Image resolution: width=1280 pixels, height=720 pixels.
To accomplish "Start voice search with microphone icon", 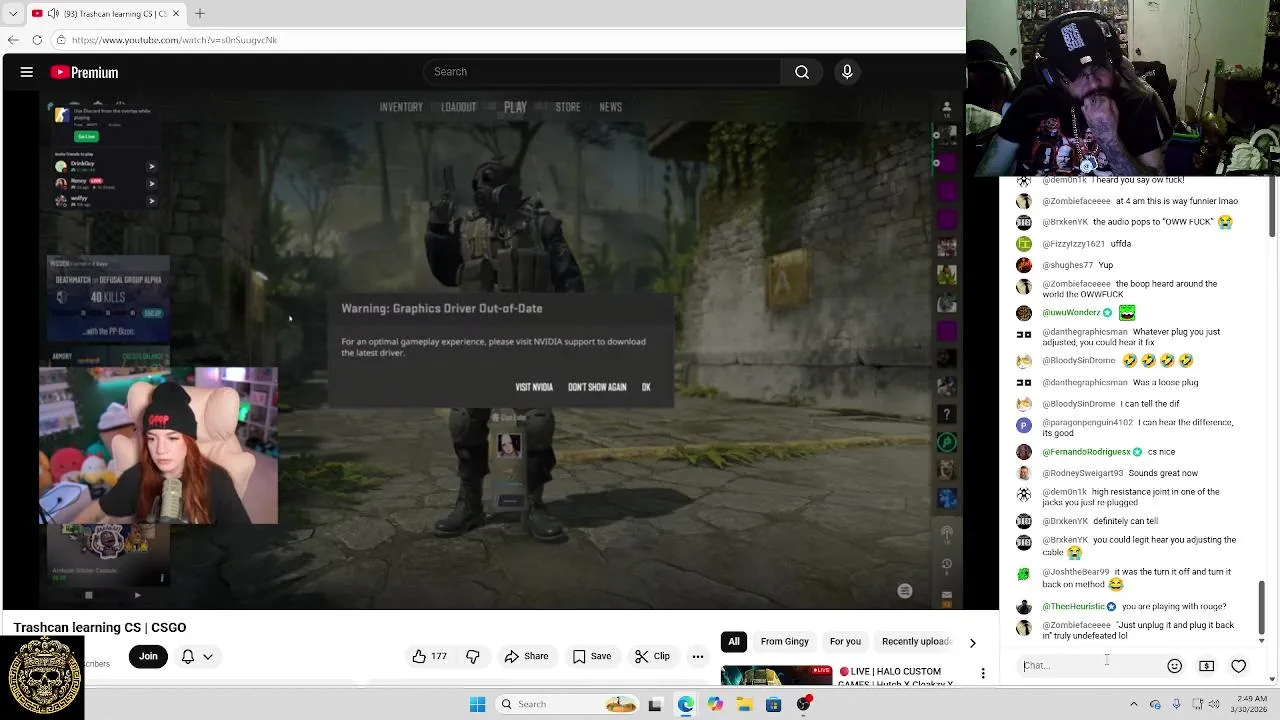I will [847, 72].
